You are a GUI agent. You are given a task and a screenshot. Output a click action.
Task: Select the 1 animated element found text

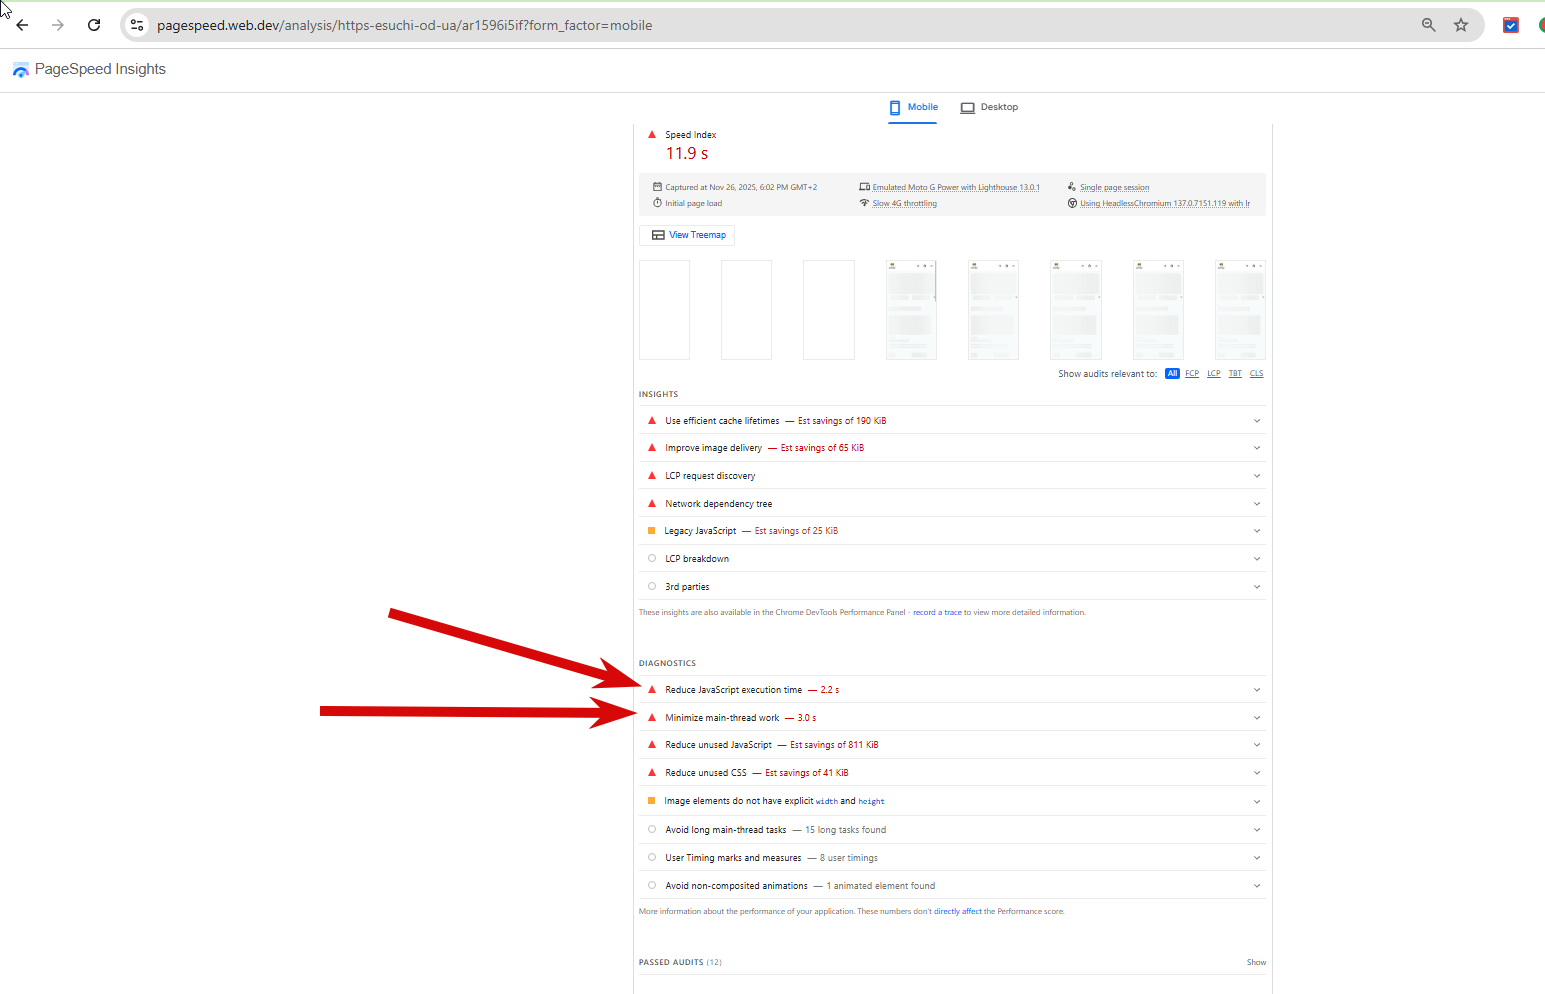[x=880, y=886]
